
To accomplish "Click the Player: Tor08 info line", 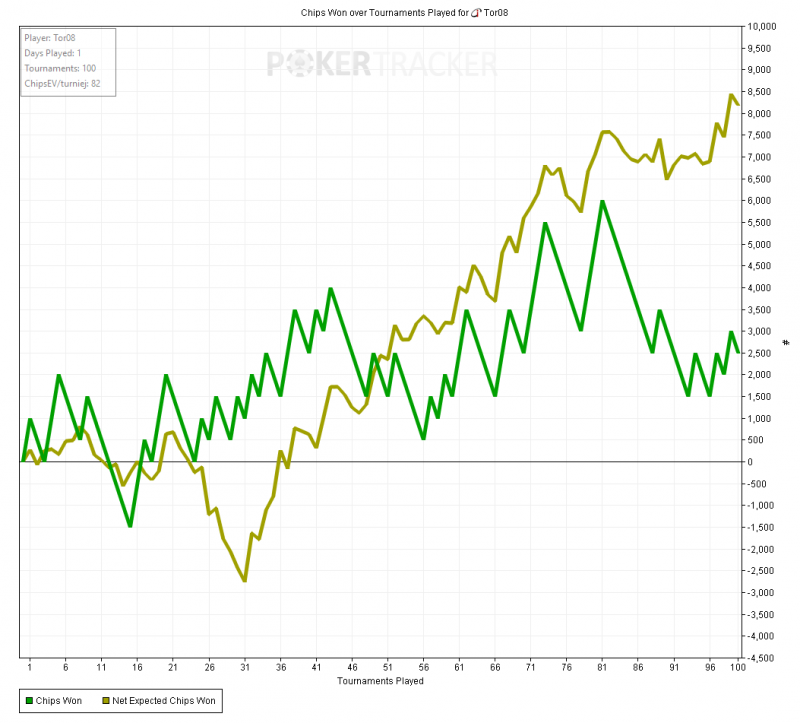I will tap(50, 38).
